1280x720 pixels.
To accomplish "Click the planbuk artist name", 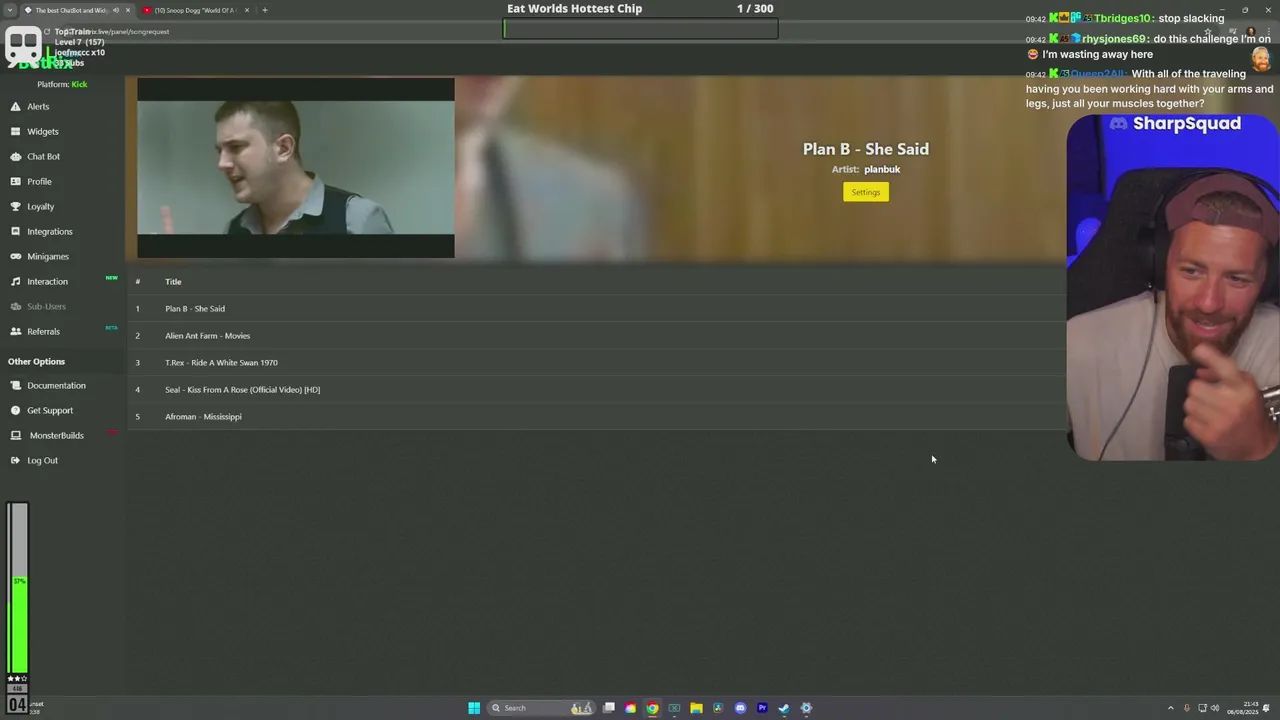I will (x=882, y=169).
